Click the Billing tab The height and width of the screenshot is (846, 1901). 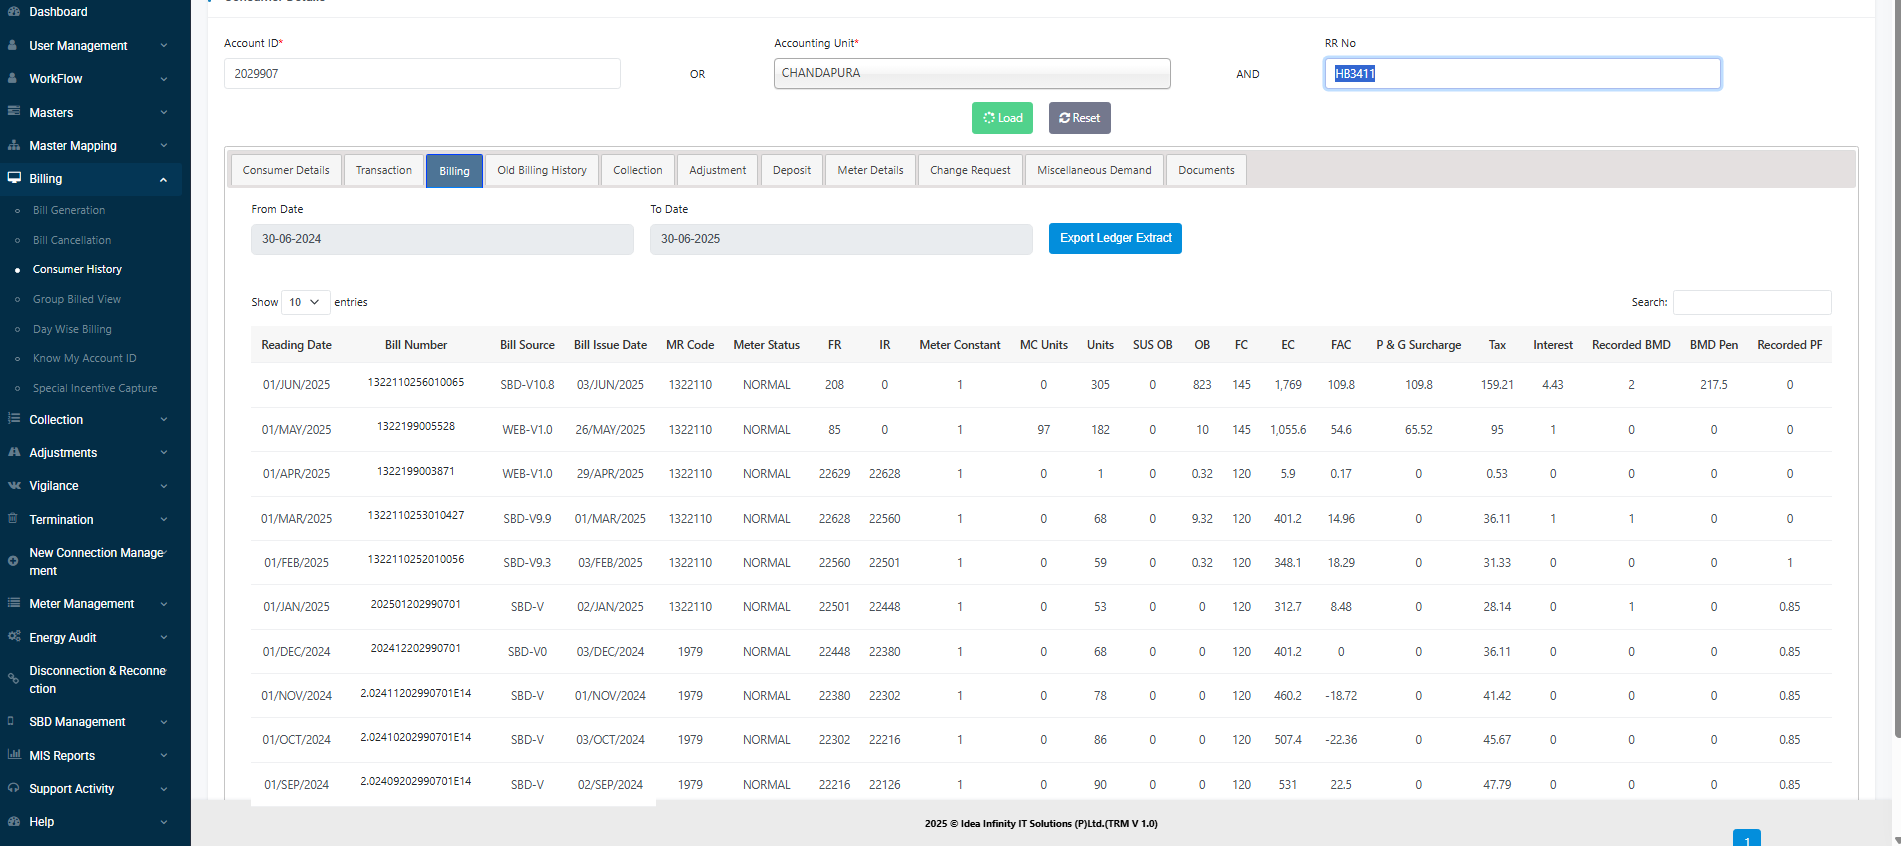pyautogui.click(x=454, y=171)
